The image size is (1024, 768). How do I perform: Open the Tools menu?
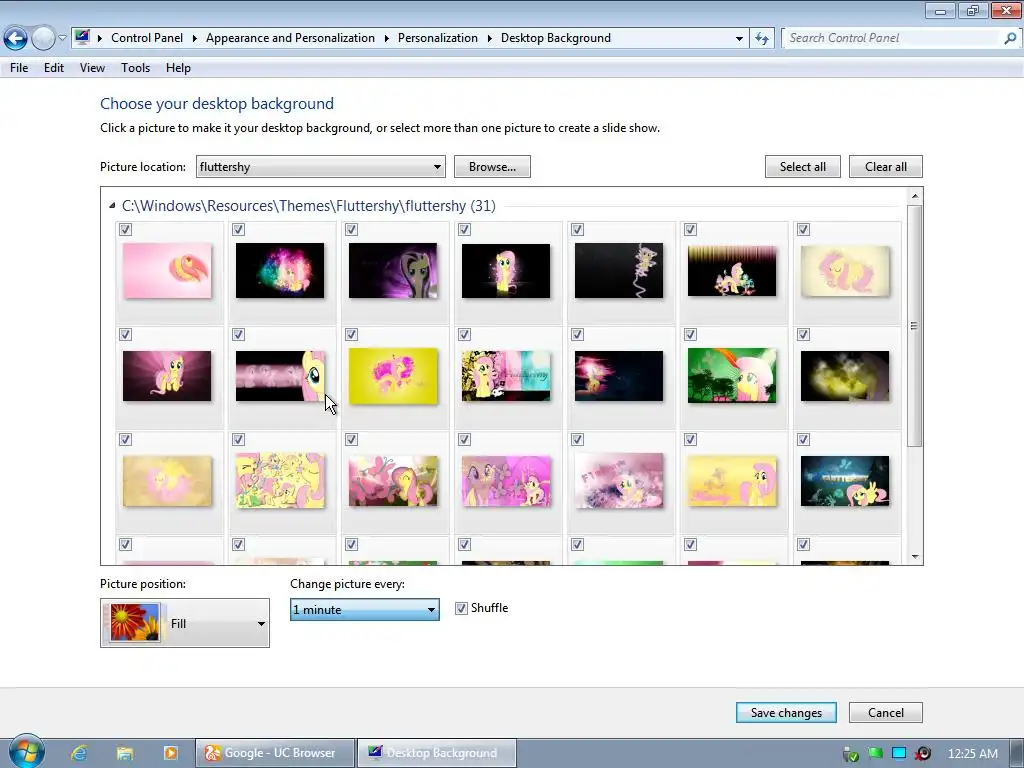135,68
